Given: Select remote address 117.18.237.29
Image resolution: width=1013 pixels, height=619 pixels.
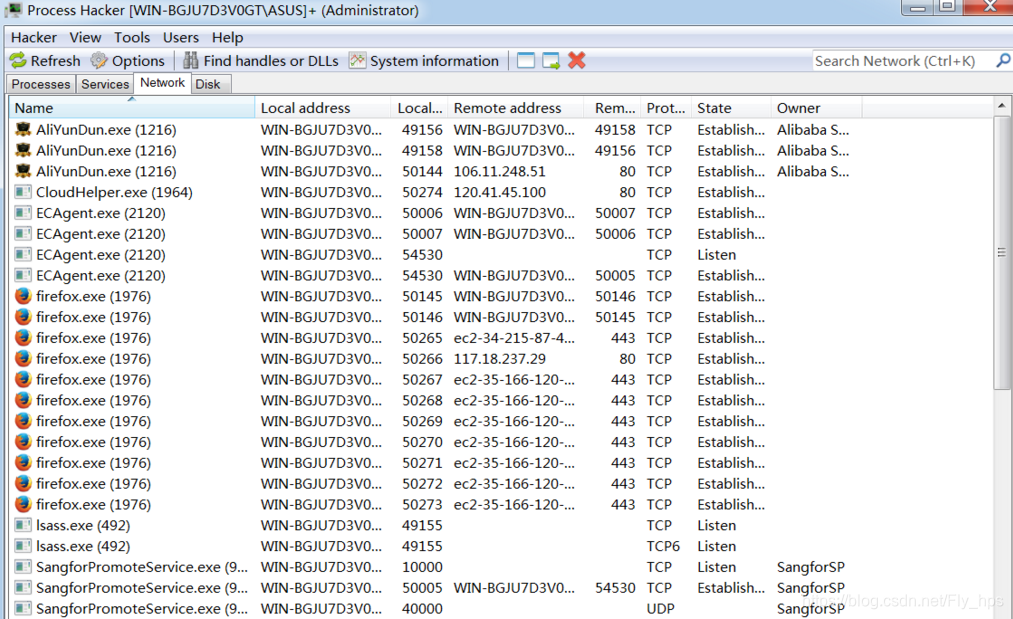Looking at the screenshot, I should pos(499,359).
